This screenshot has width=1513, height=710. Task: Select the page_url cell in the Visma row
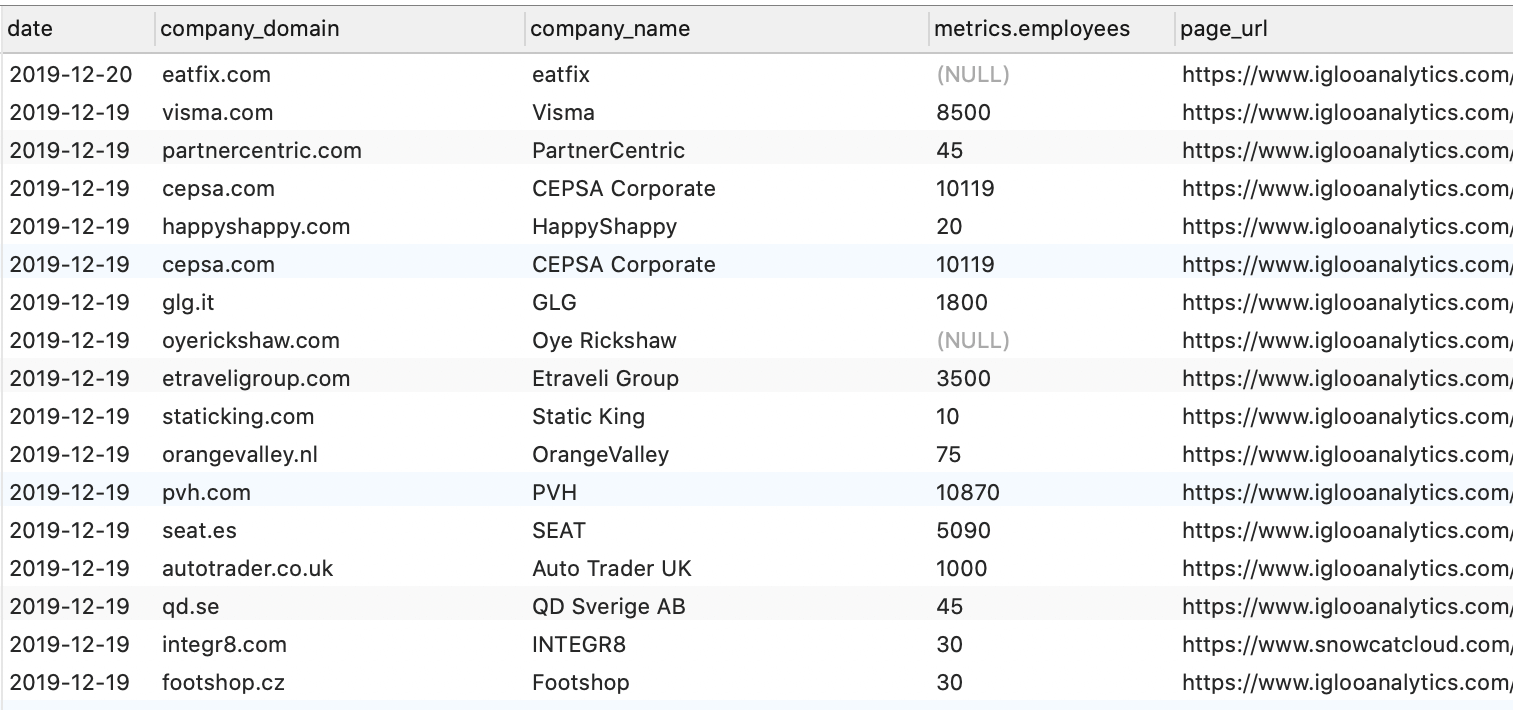coord(1347,113)
